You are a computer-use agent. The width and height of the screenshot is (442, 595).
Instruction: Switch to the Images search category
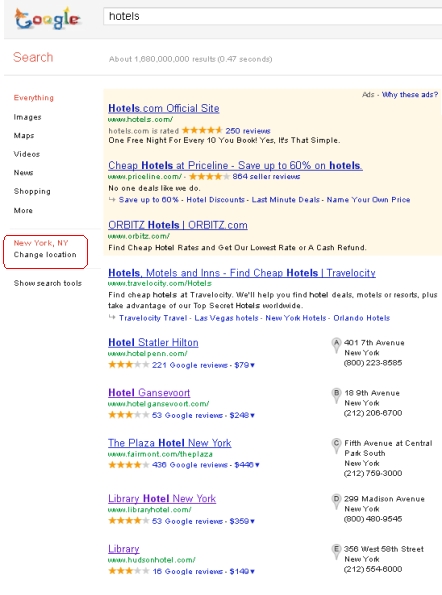tap(27, 117)
